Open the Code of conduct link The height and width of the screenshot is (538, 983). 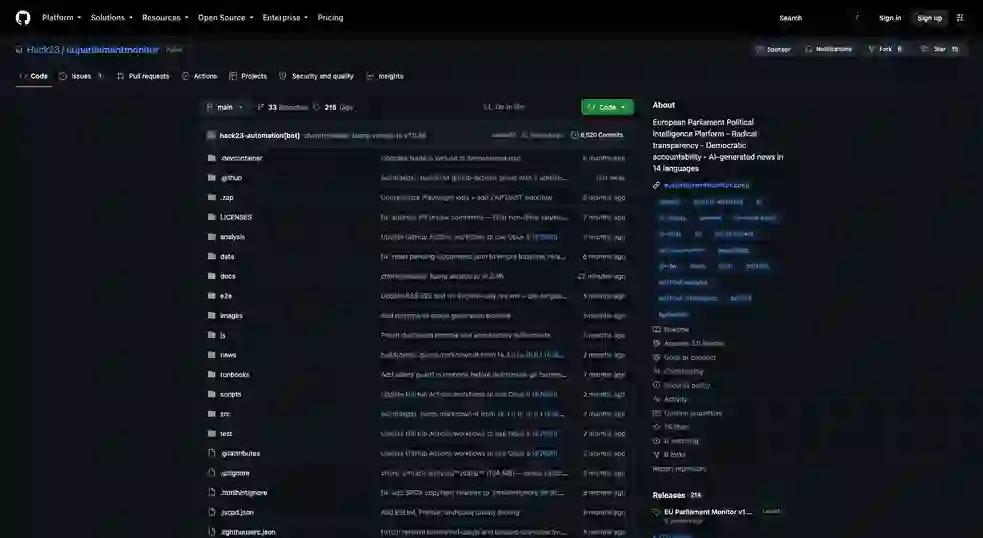tap(690, 357)
